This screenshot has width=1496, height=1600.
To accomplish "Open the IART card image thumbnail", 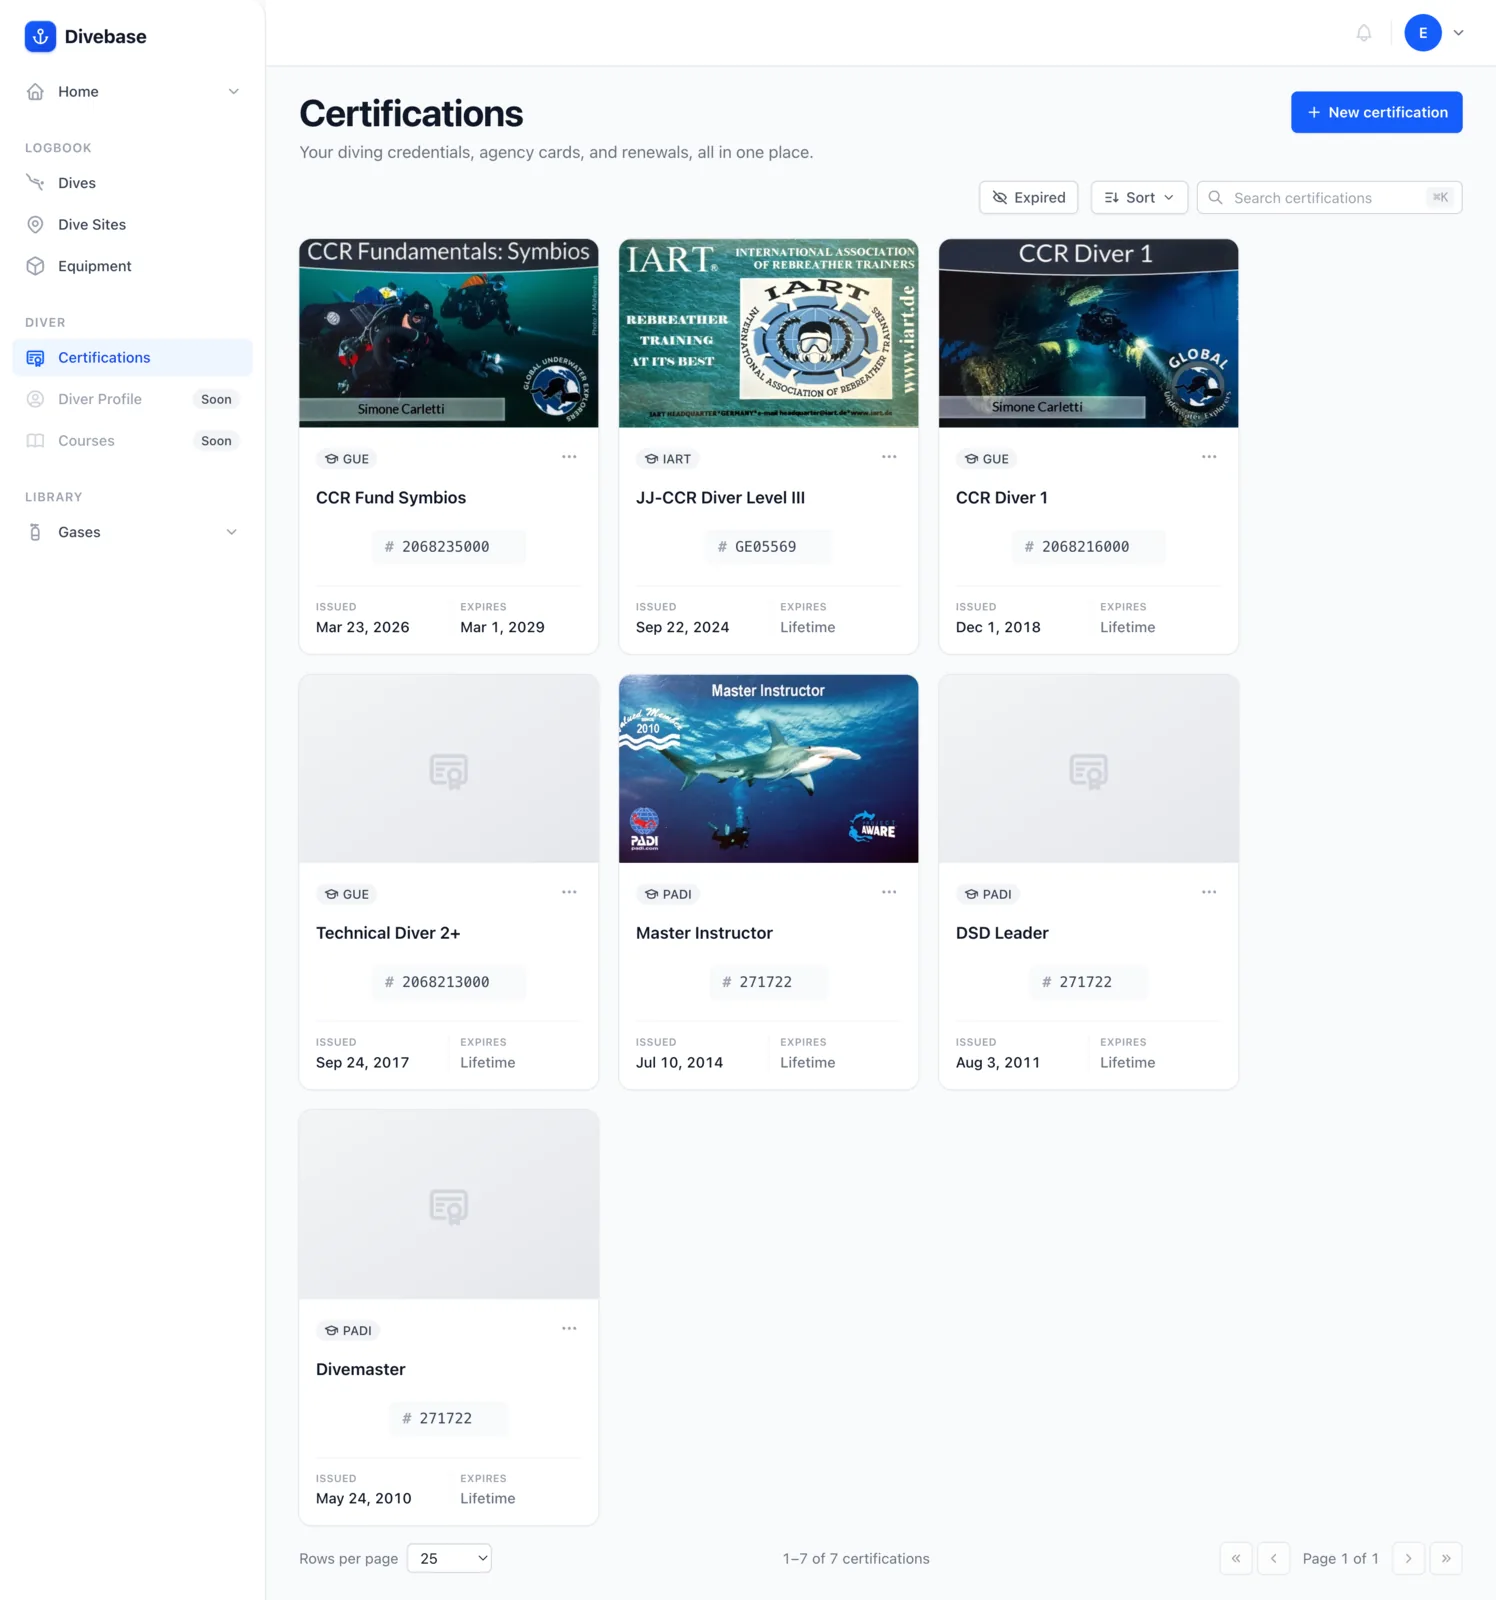I will [768, 333].
